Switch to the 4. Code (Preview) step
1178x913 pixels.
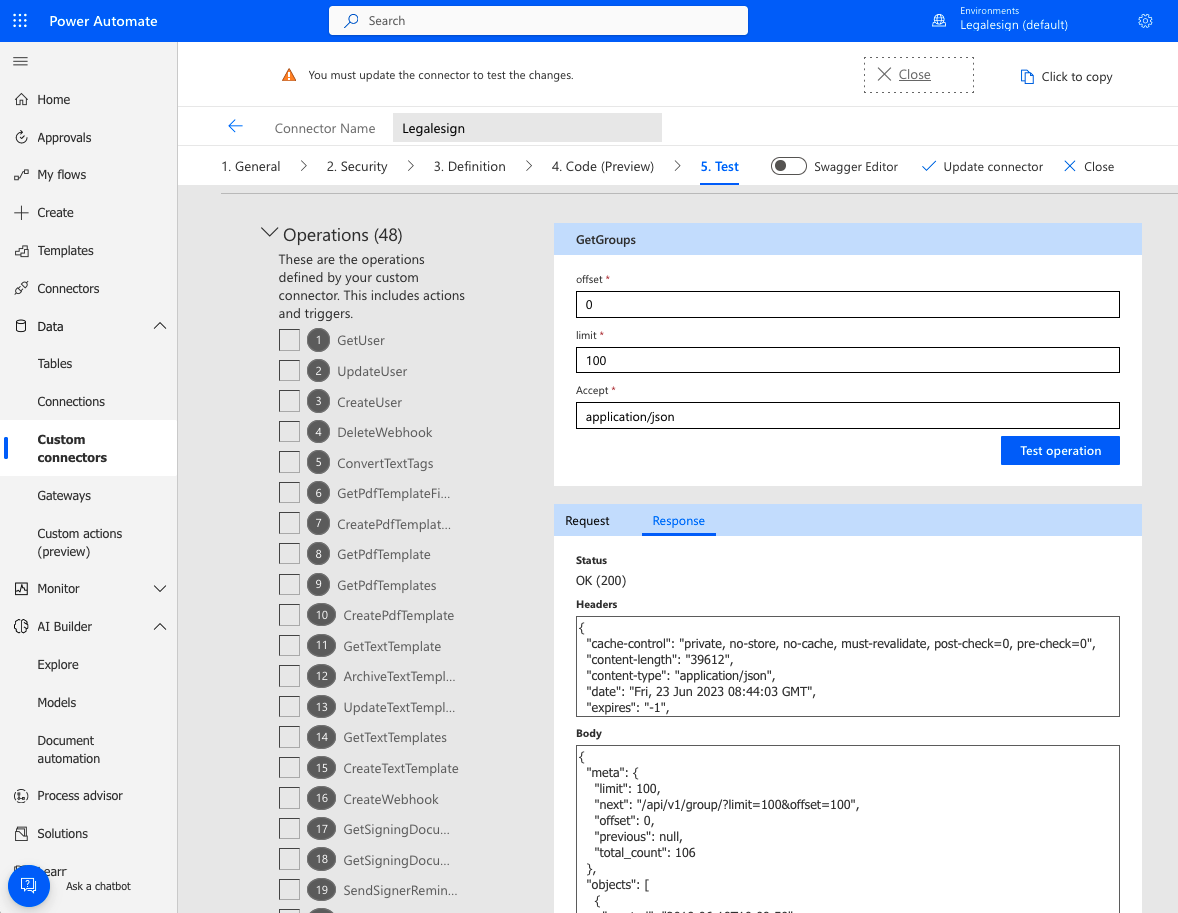pos(603,167)
